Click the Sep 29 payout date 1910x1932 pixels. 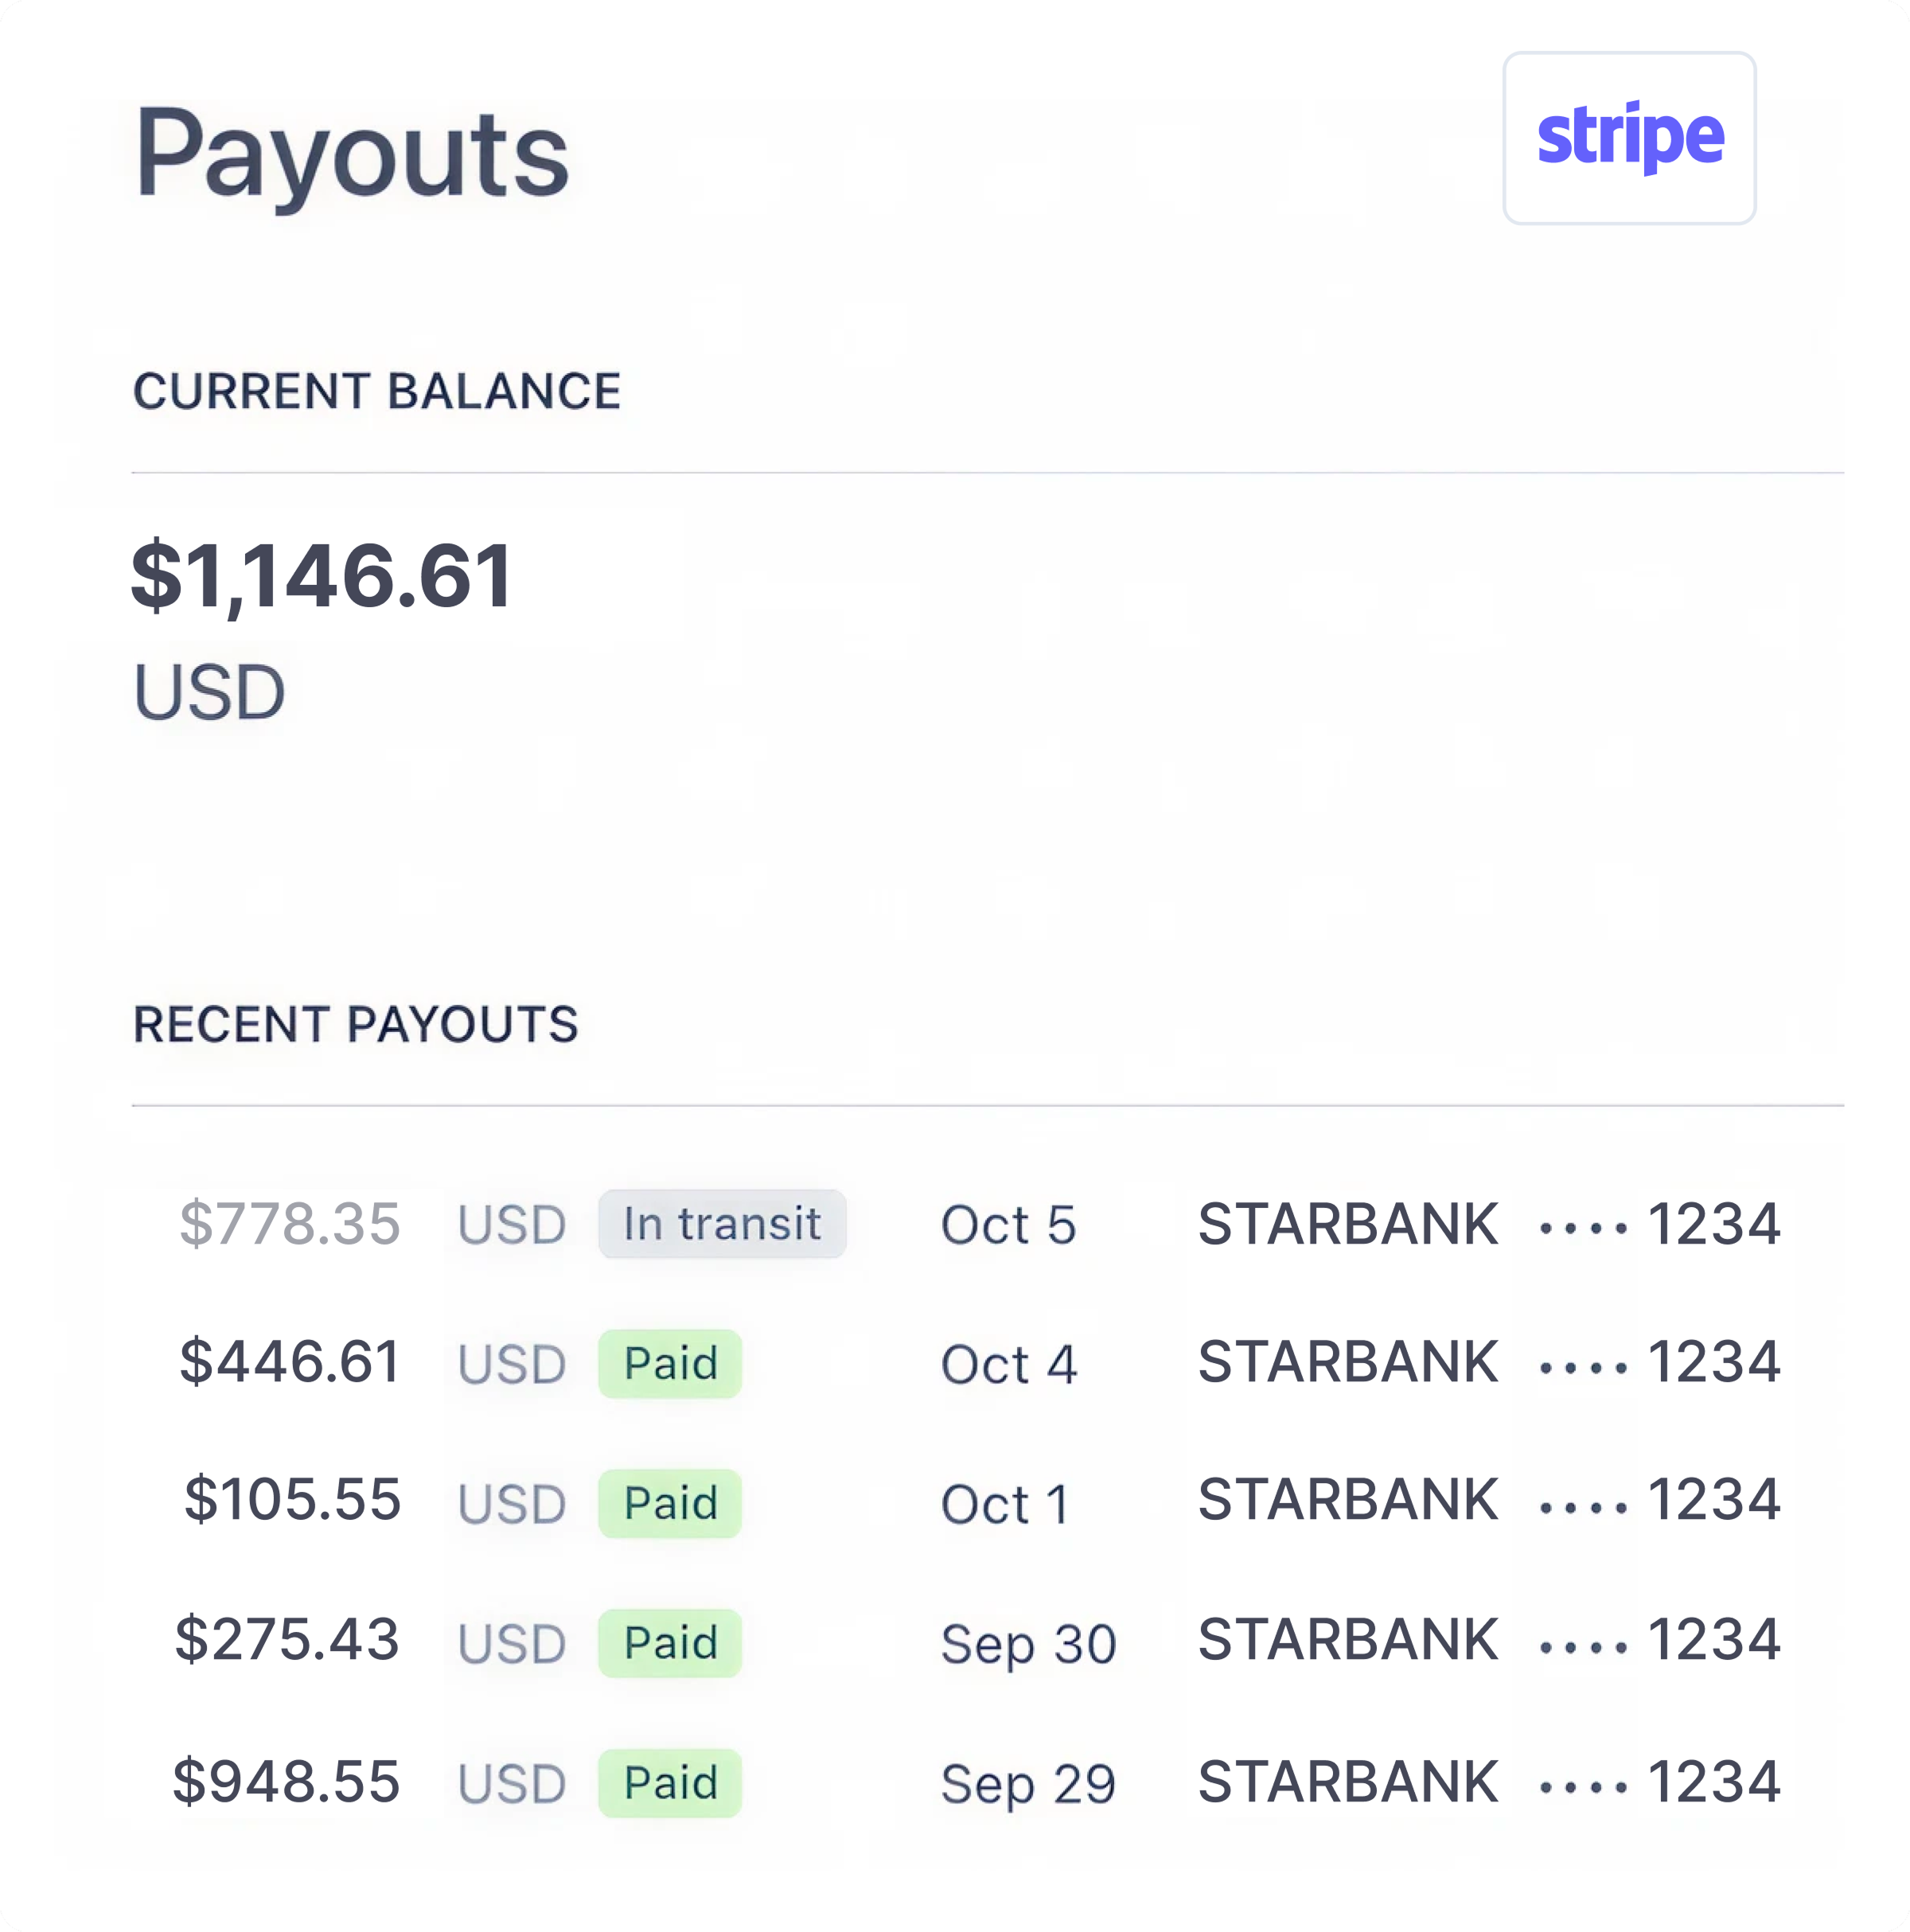[x=1027, y=1785]
